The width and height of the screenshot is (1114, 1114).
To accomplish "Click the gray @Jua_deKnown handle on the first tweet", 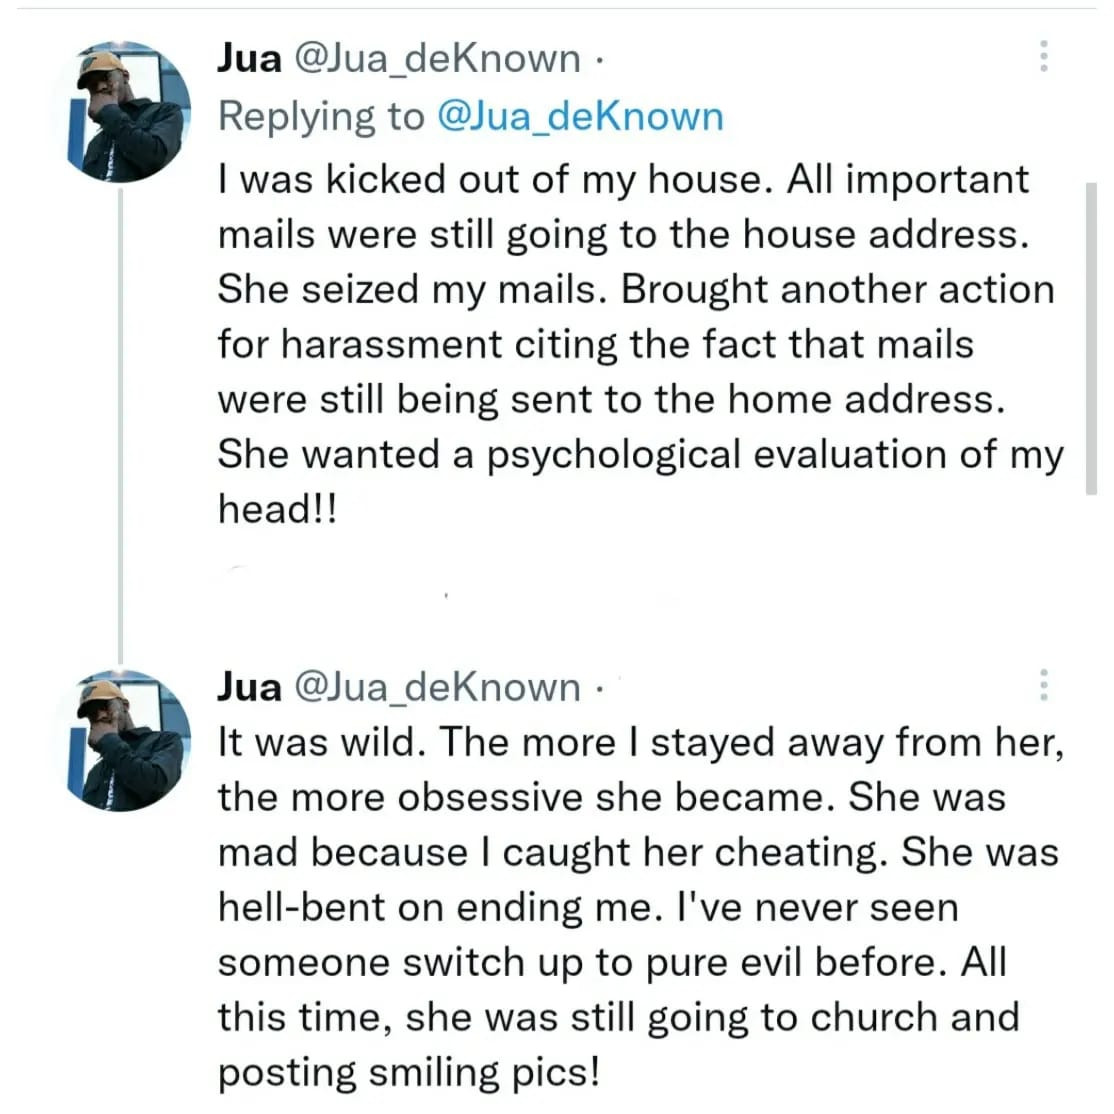I will click(x=438, y=58).
